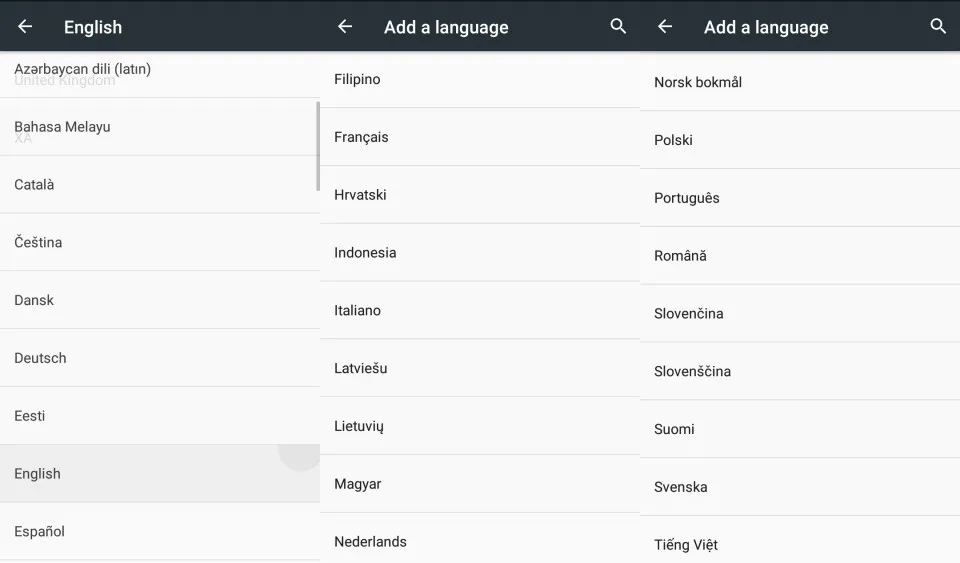Pick Indonesia from the language list
Viewport: 960px width, 563px height.
(480, 253)
